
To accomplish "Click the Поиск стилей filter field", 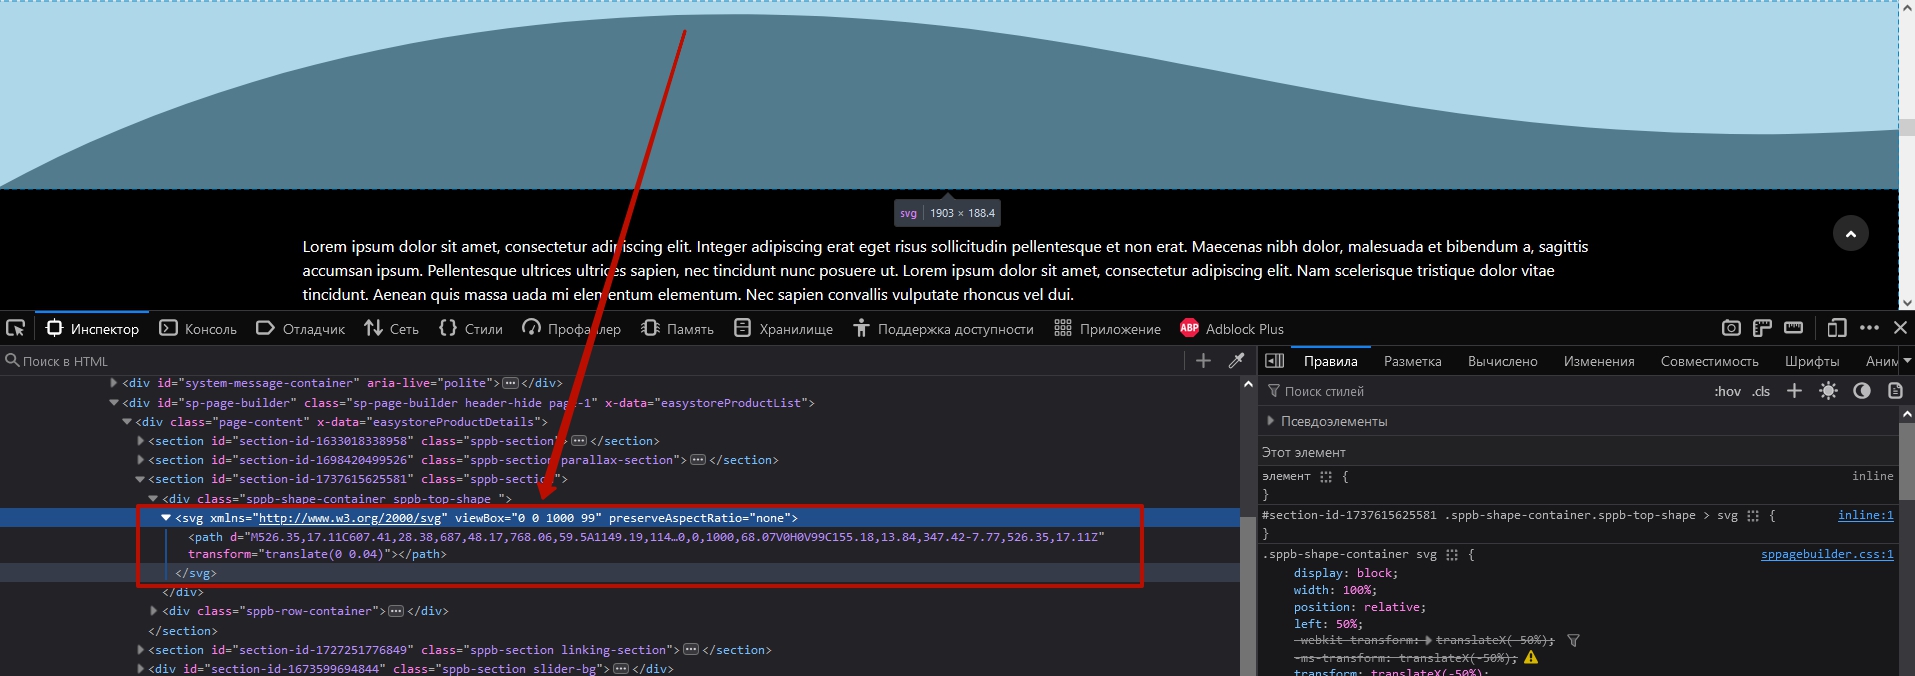I will pyautogui.click(x=1480, y=391).
